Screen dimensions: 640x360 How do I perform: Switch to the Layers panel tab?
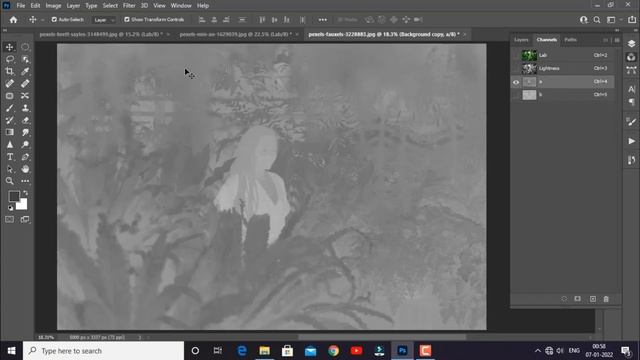pos(521,40)
